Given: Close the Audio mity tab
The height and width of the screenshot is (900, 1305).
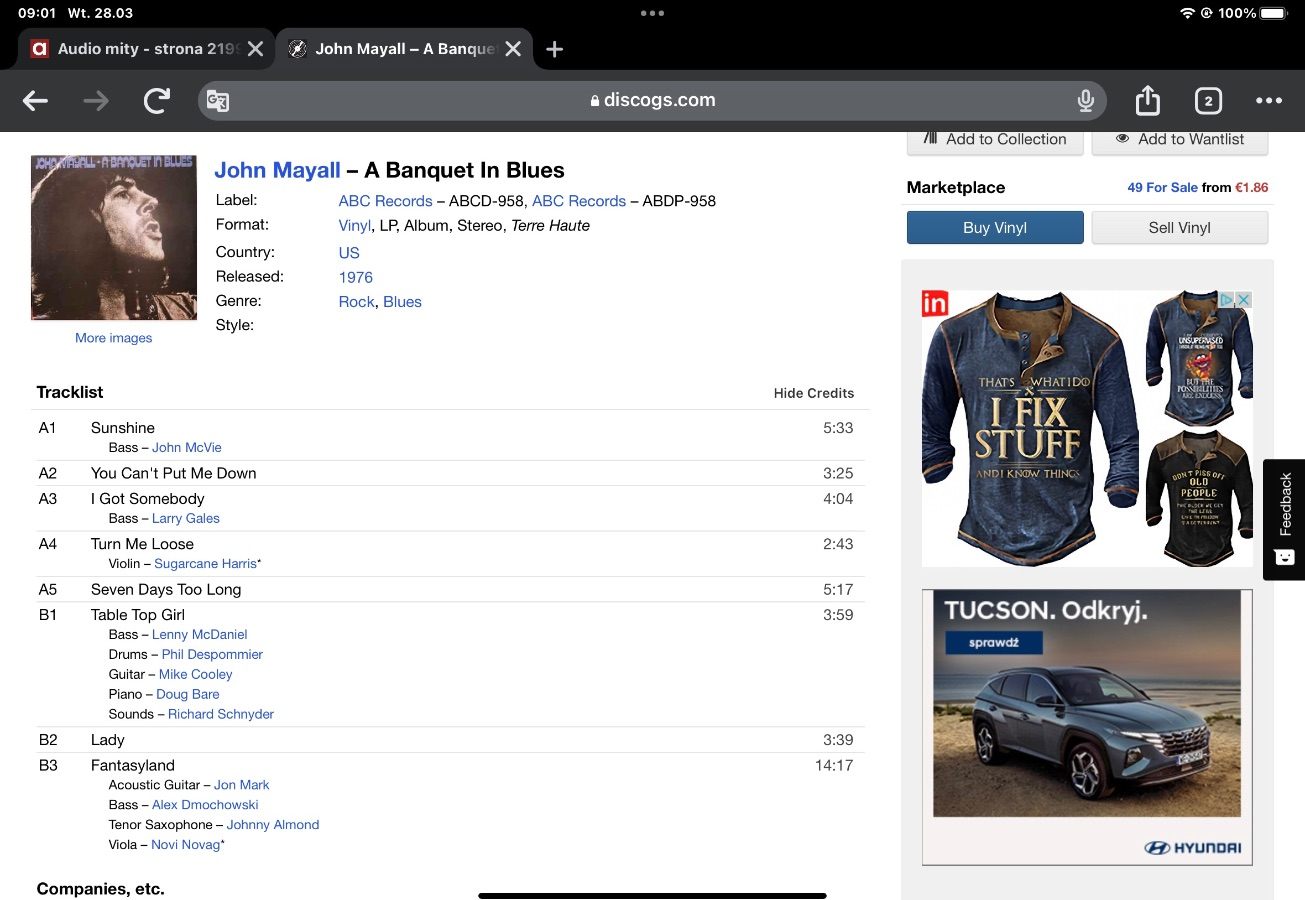Looking at the screenshot, I should (256, 49).
